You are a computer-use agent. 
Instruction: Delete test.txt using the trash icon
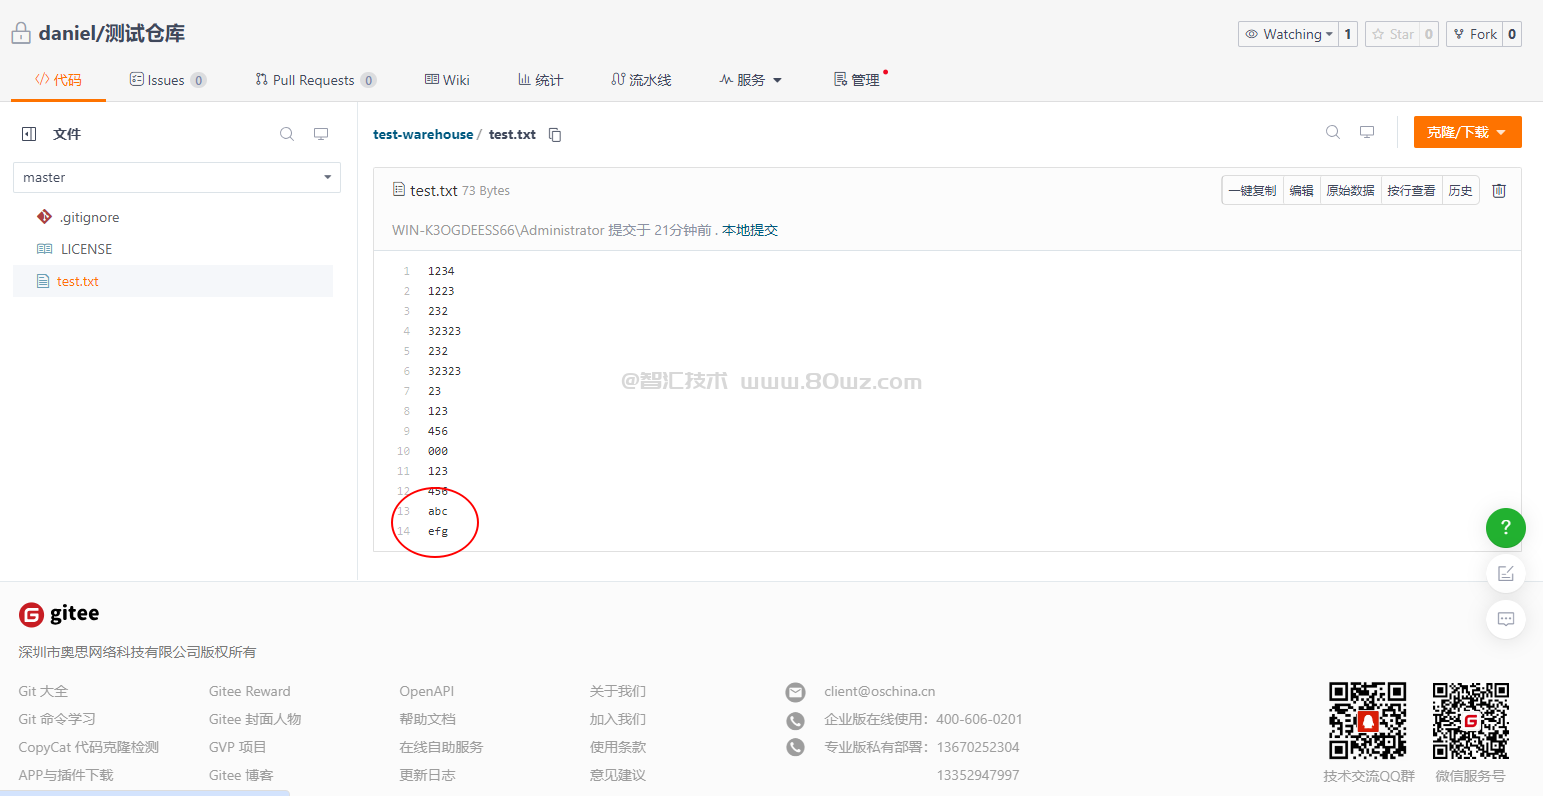point(1498,191)
